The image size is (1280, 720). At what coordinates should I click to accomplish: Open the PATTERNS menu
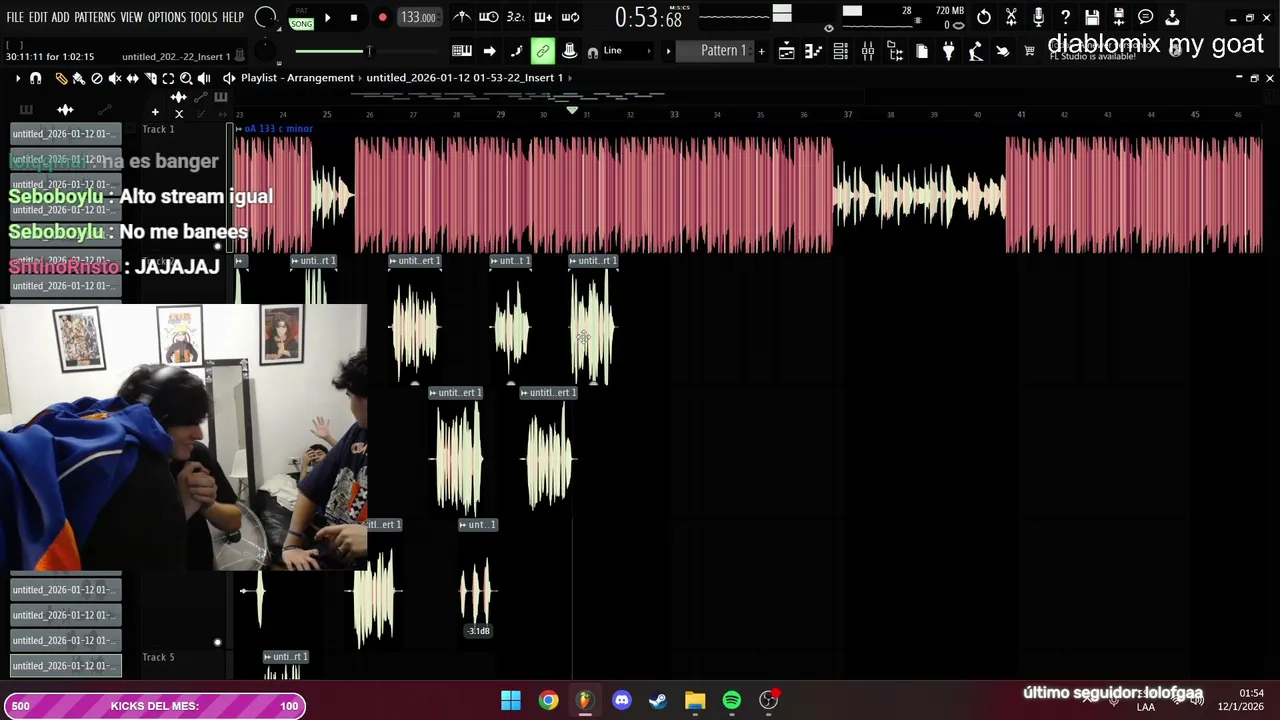tap(94, 17)
